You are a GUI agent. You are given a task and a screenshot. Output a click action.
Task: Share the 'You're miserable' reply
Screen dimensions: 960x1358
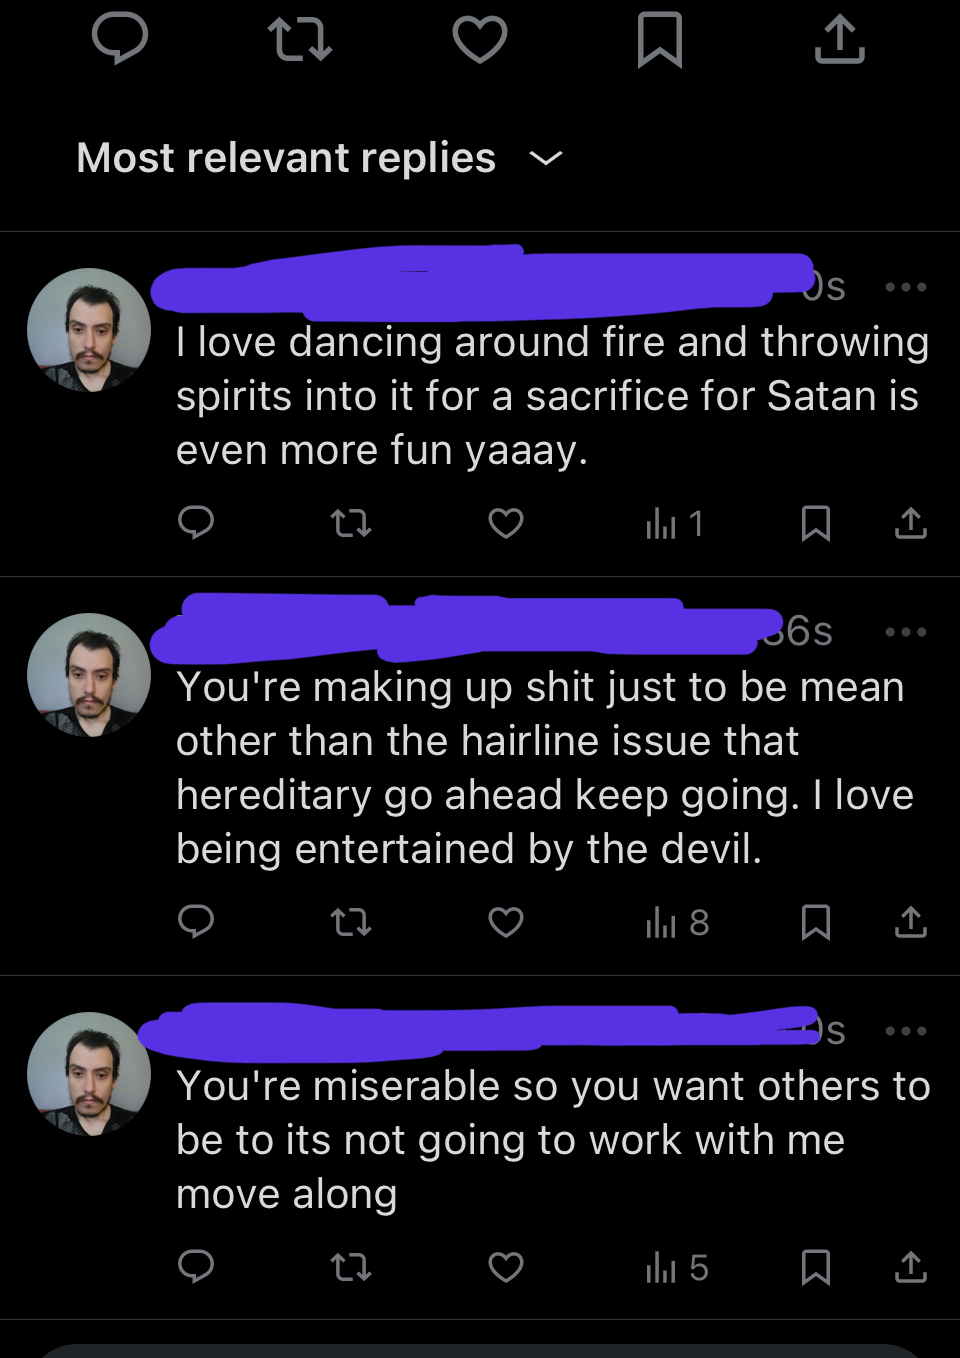point(910,1267)
